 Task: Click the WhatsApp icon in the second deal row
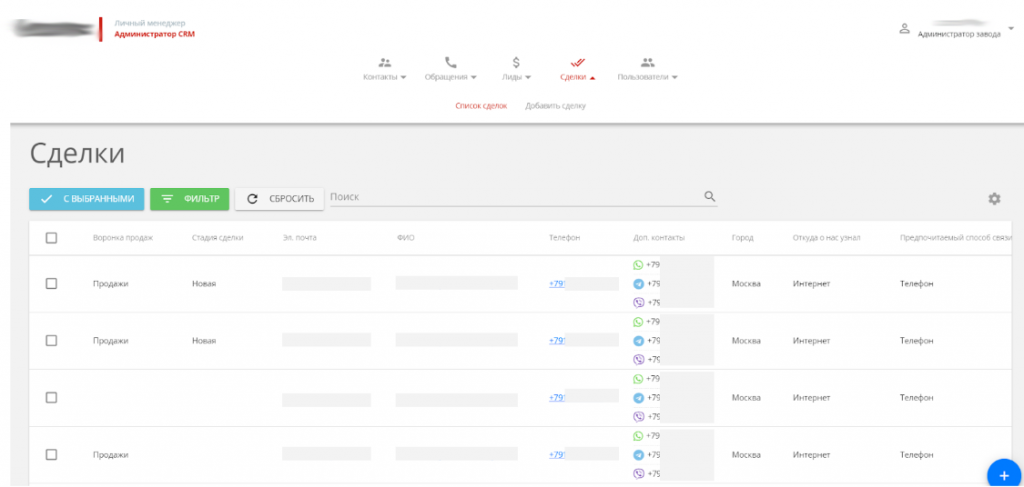coord(639,322)
